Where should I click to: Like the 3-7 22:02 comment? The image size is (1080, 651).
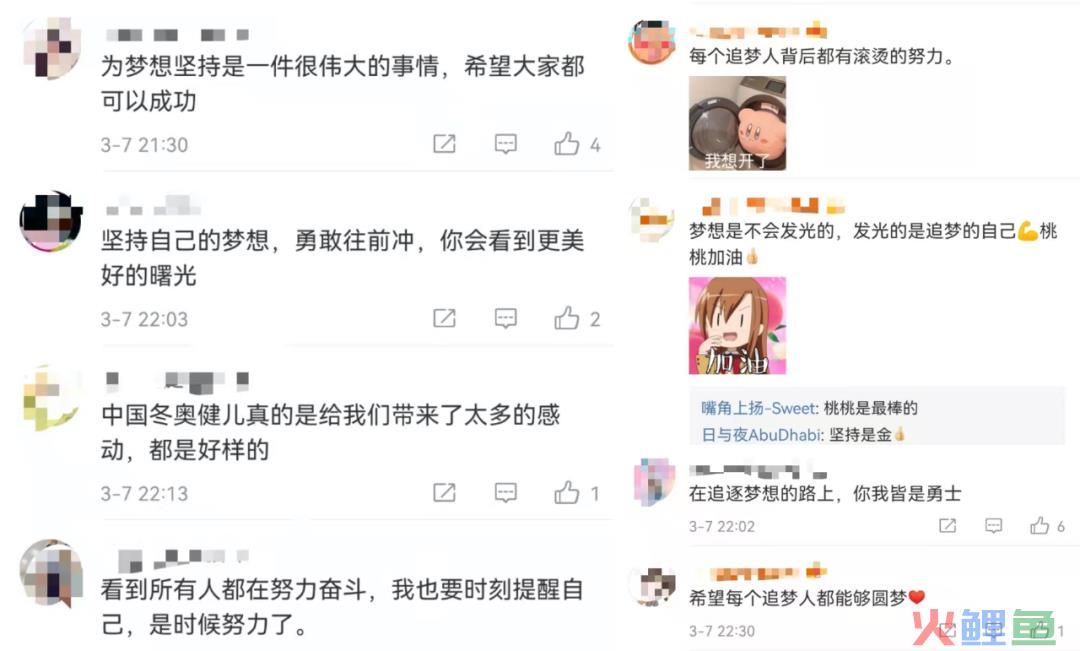1039,526
